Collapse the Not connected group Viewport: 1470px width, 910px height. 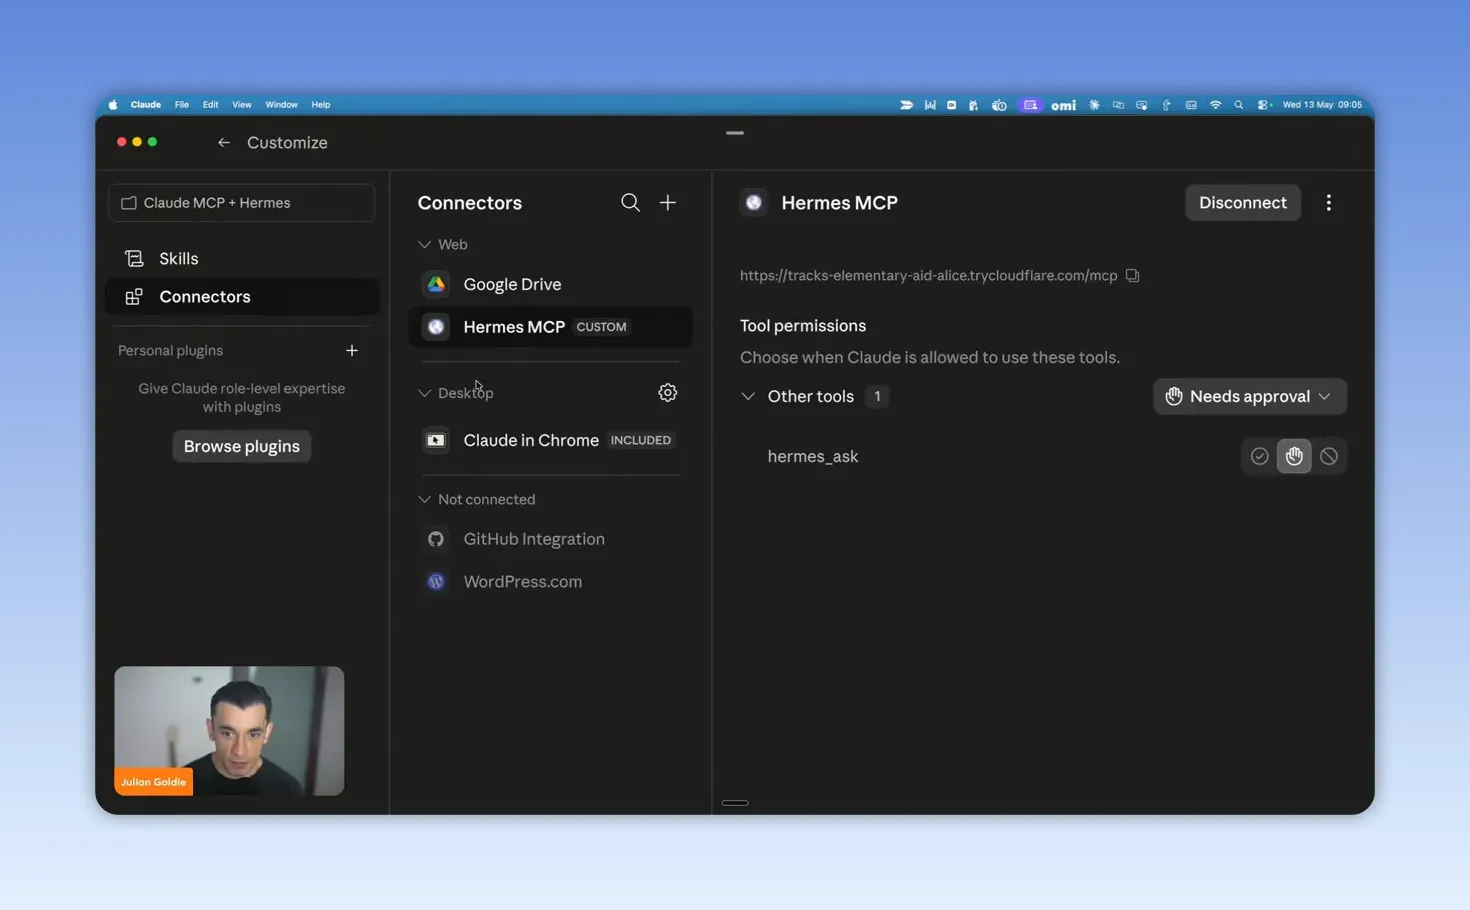[x=424, y=499]
